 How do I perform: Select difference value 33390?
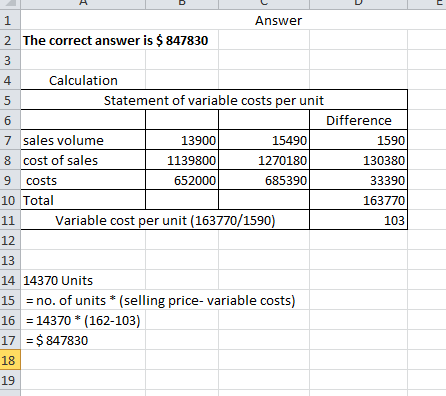[358, 180]
